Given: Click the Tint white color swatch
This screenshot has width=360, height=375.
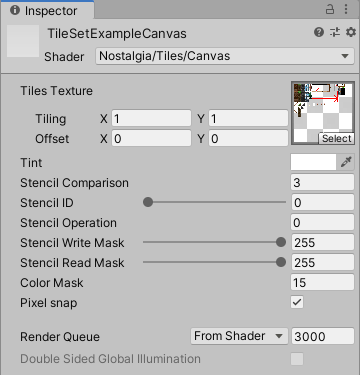Looking at the screenshot, I should click(313, 162).
